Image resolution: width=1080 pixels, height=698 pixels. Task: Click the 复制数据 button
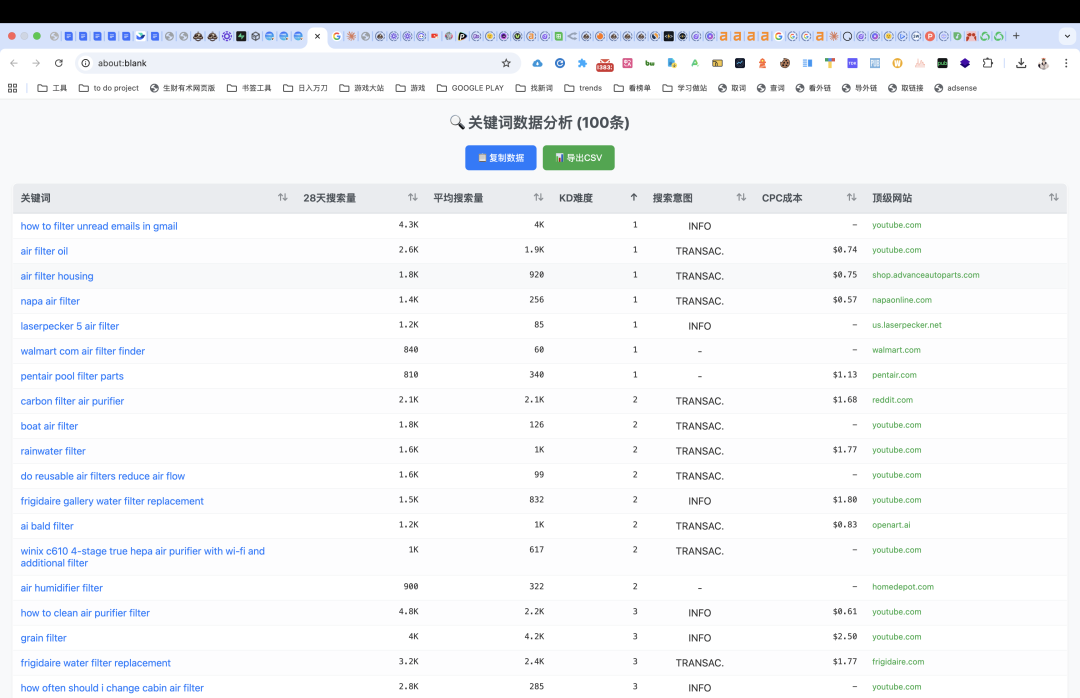[501, 158]
